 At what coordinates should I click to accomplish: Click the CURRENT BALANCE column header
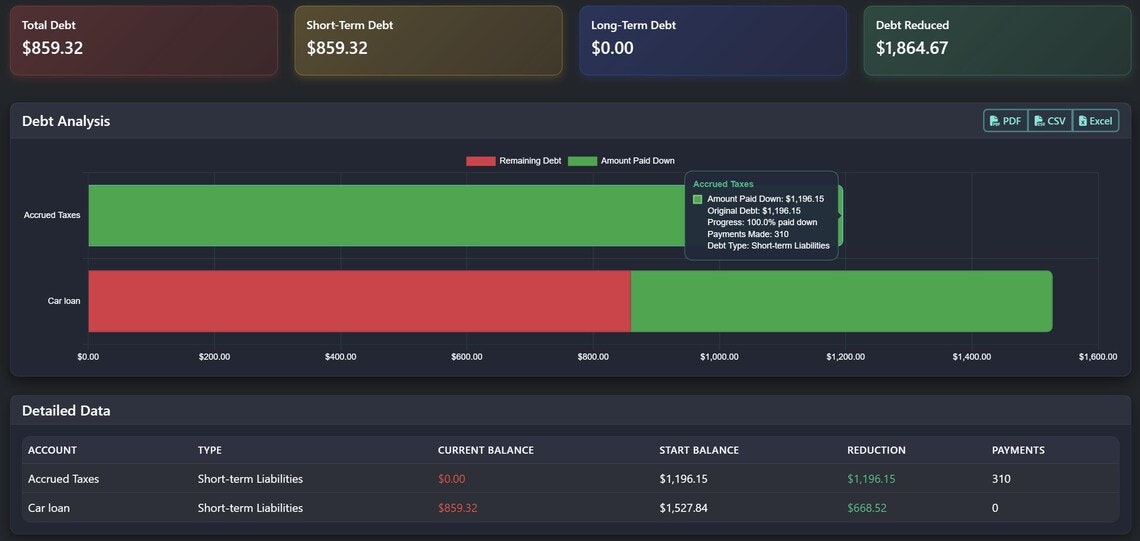coord(486,450)
